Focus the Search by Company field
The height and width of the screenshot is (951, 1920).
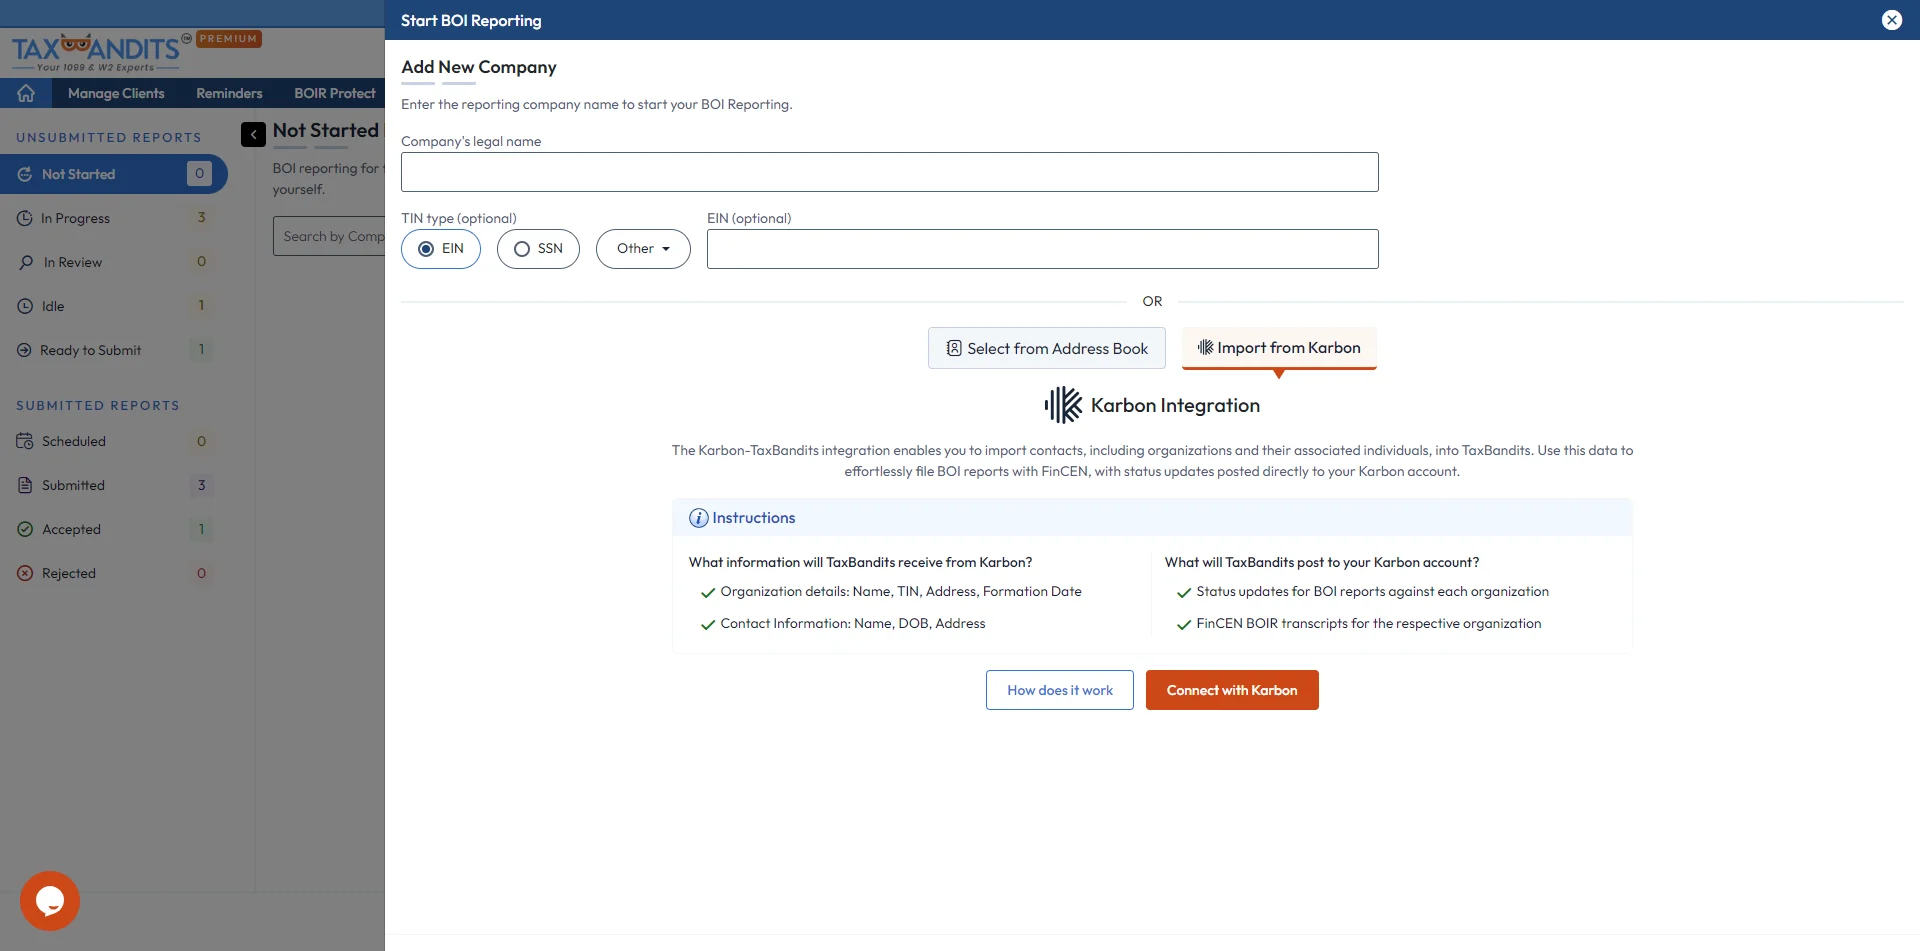329,236
